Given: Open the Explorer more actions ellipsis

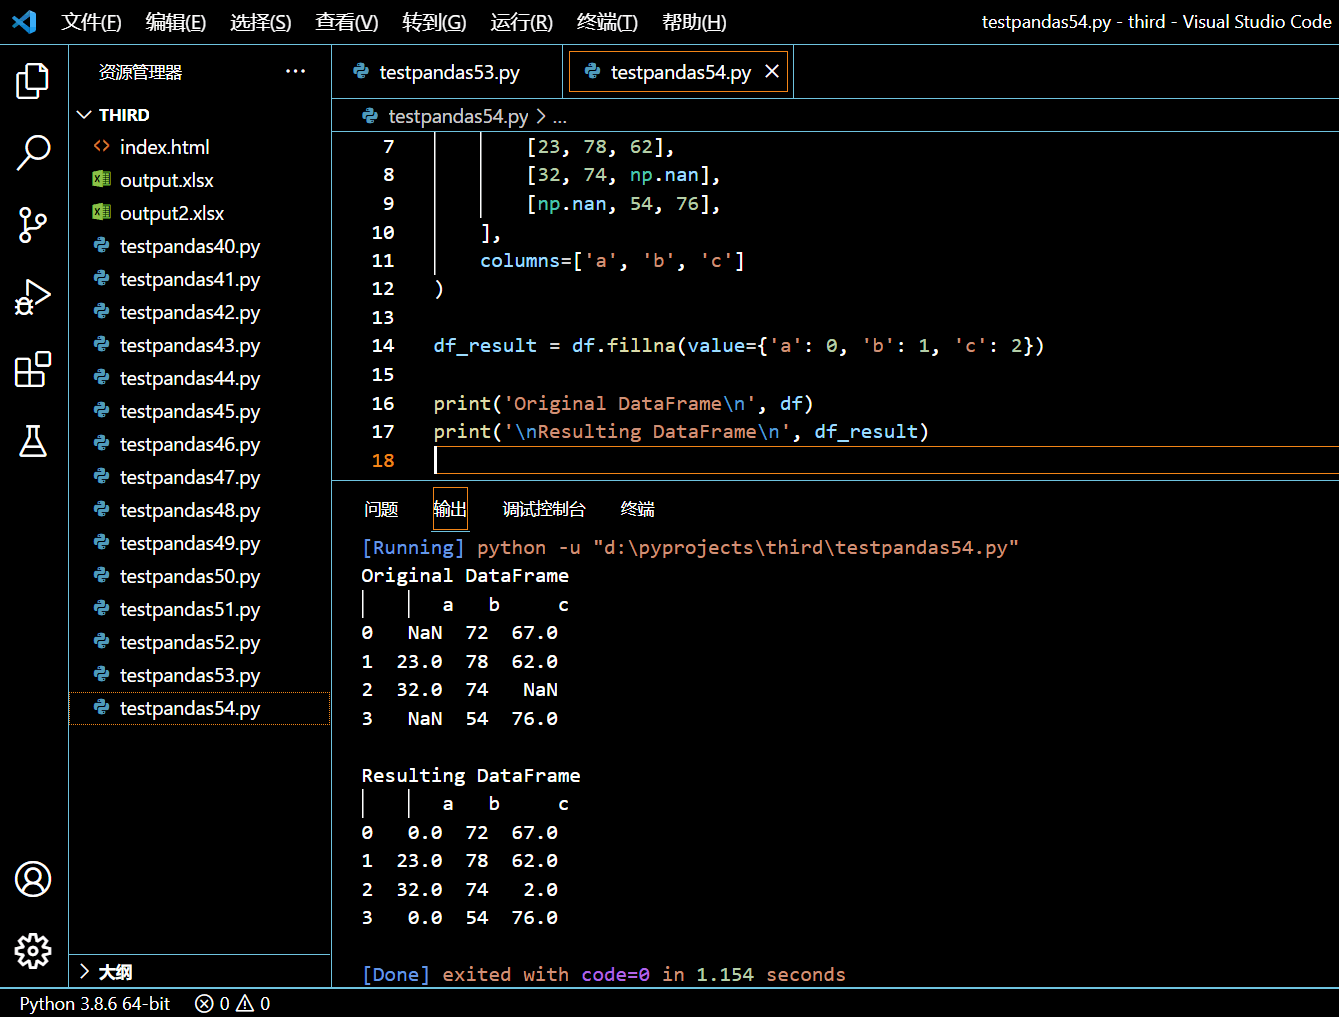Looking at the screenshot, I should [x=295, y=71].
